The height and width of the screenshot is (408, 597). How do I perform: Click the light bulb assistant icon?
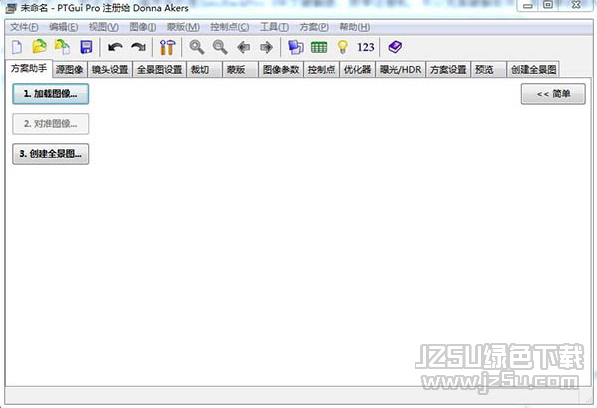(343, 47)
